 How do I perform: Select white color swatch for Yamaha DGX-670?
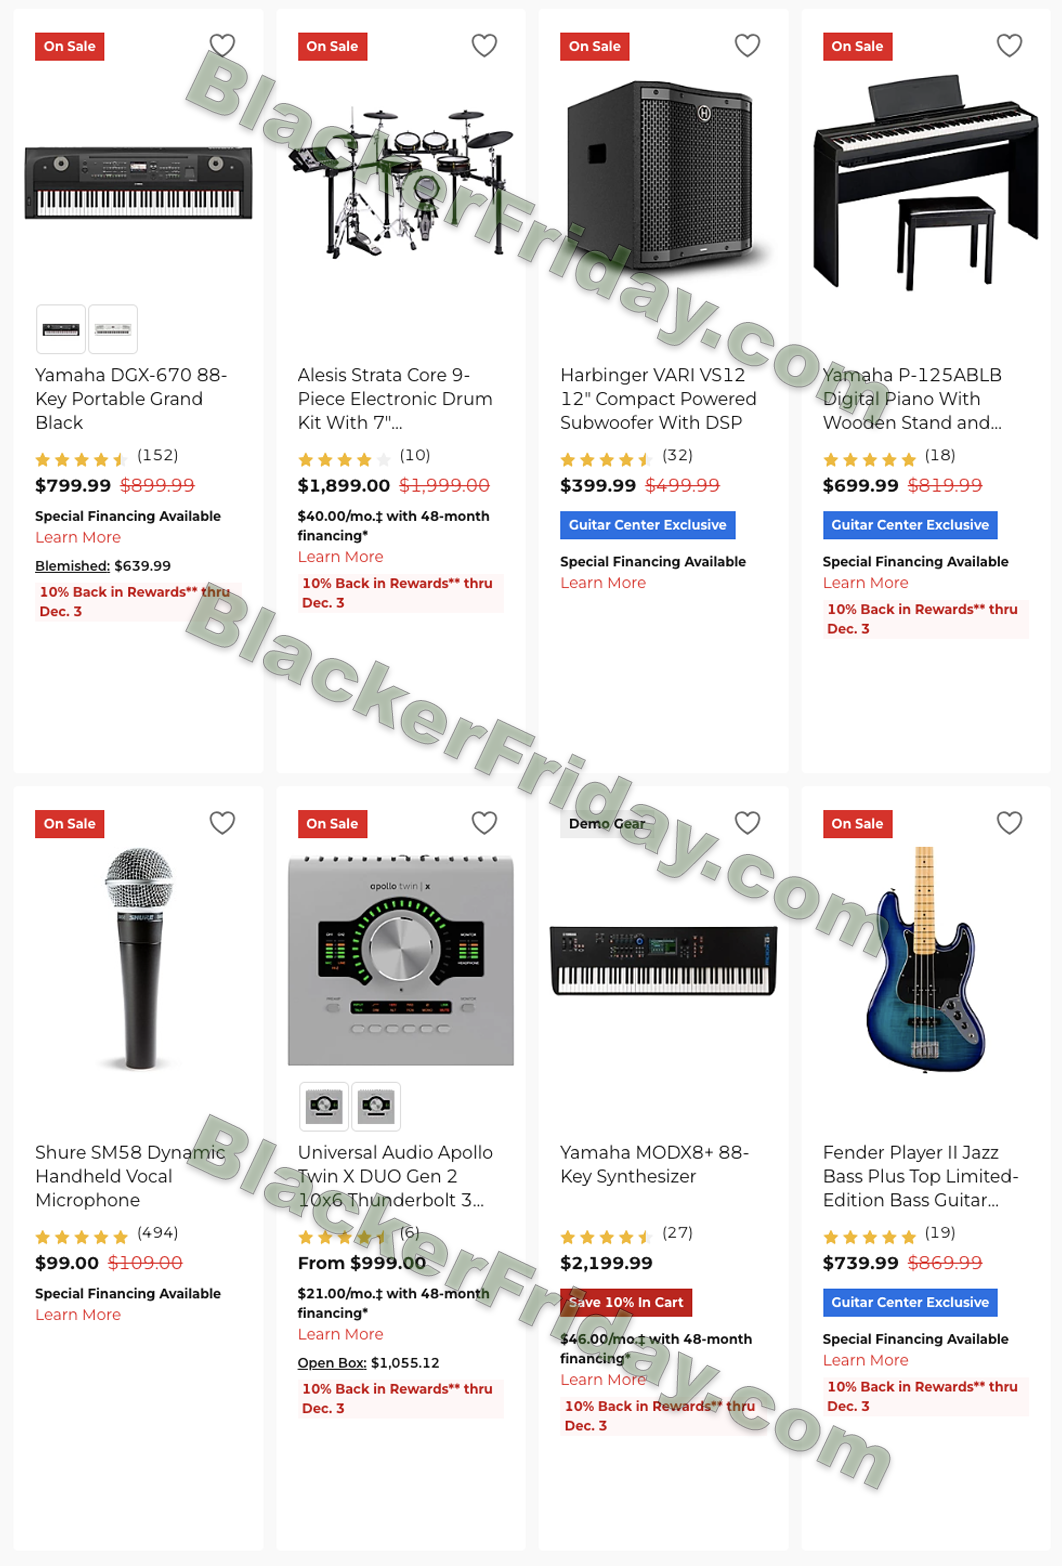(x=113, y=329)
